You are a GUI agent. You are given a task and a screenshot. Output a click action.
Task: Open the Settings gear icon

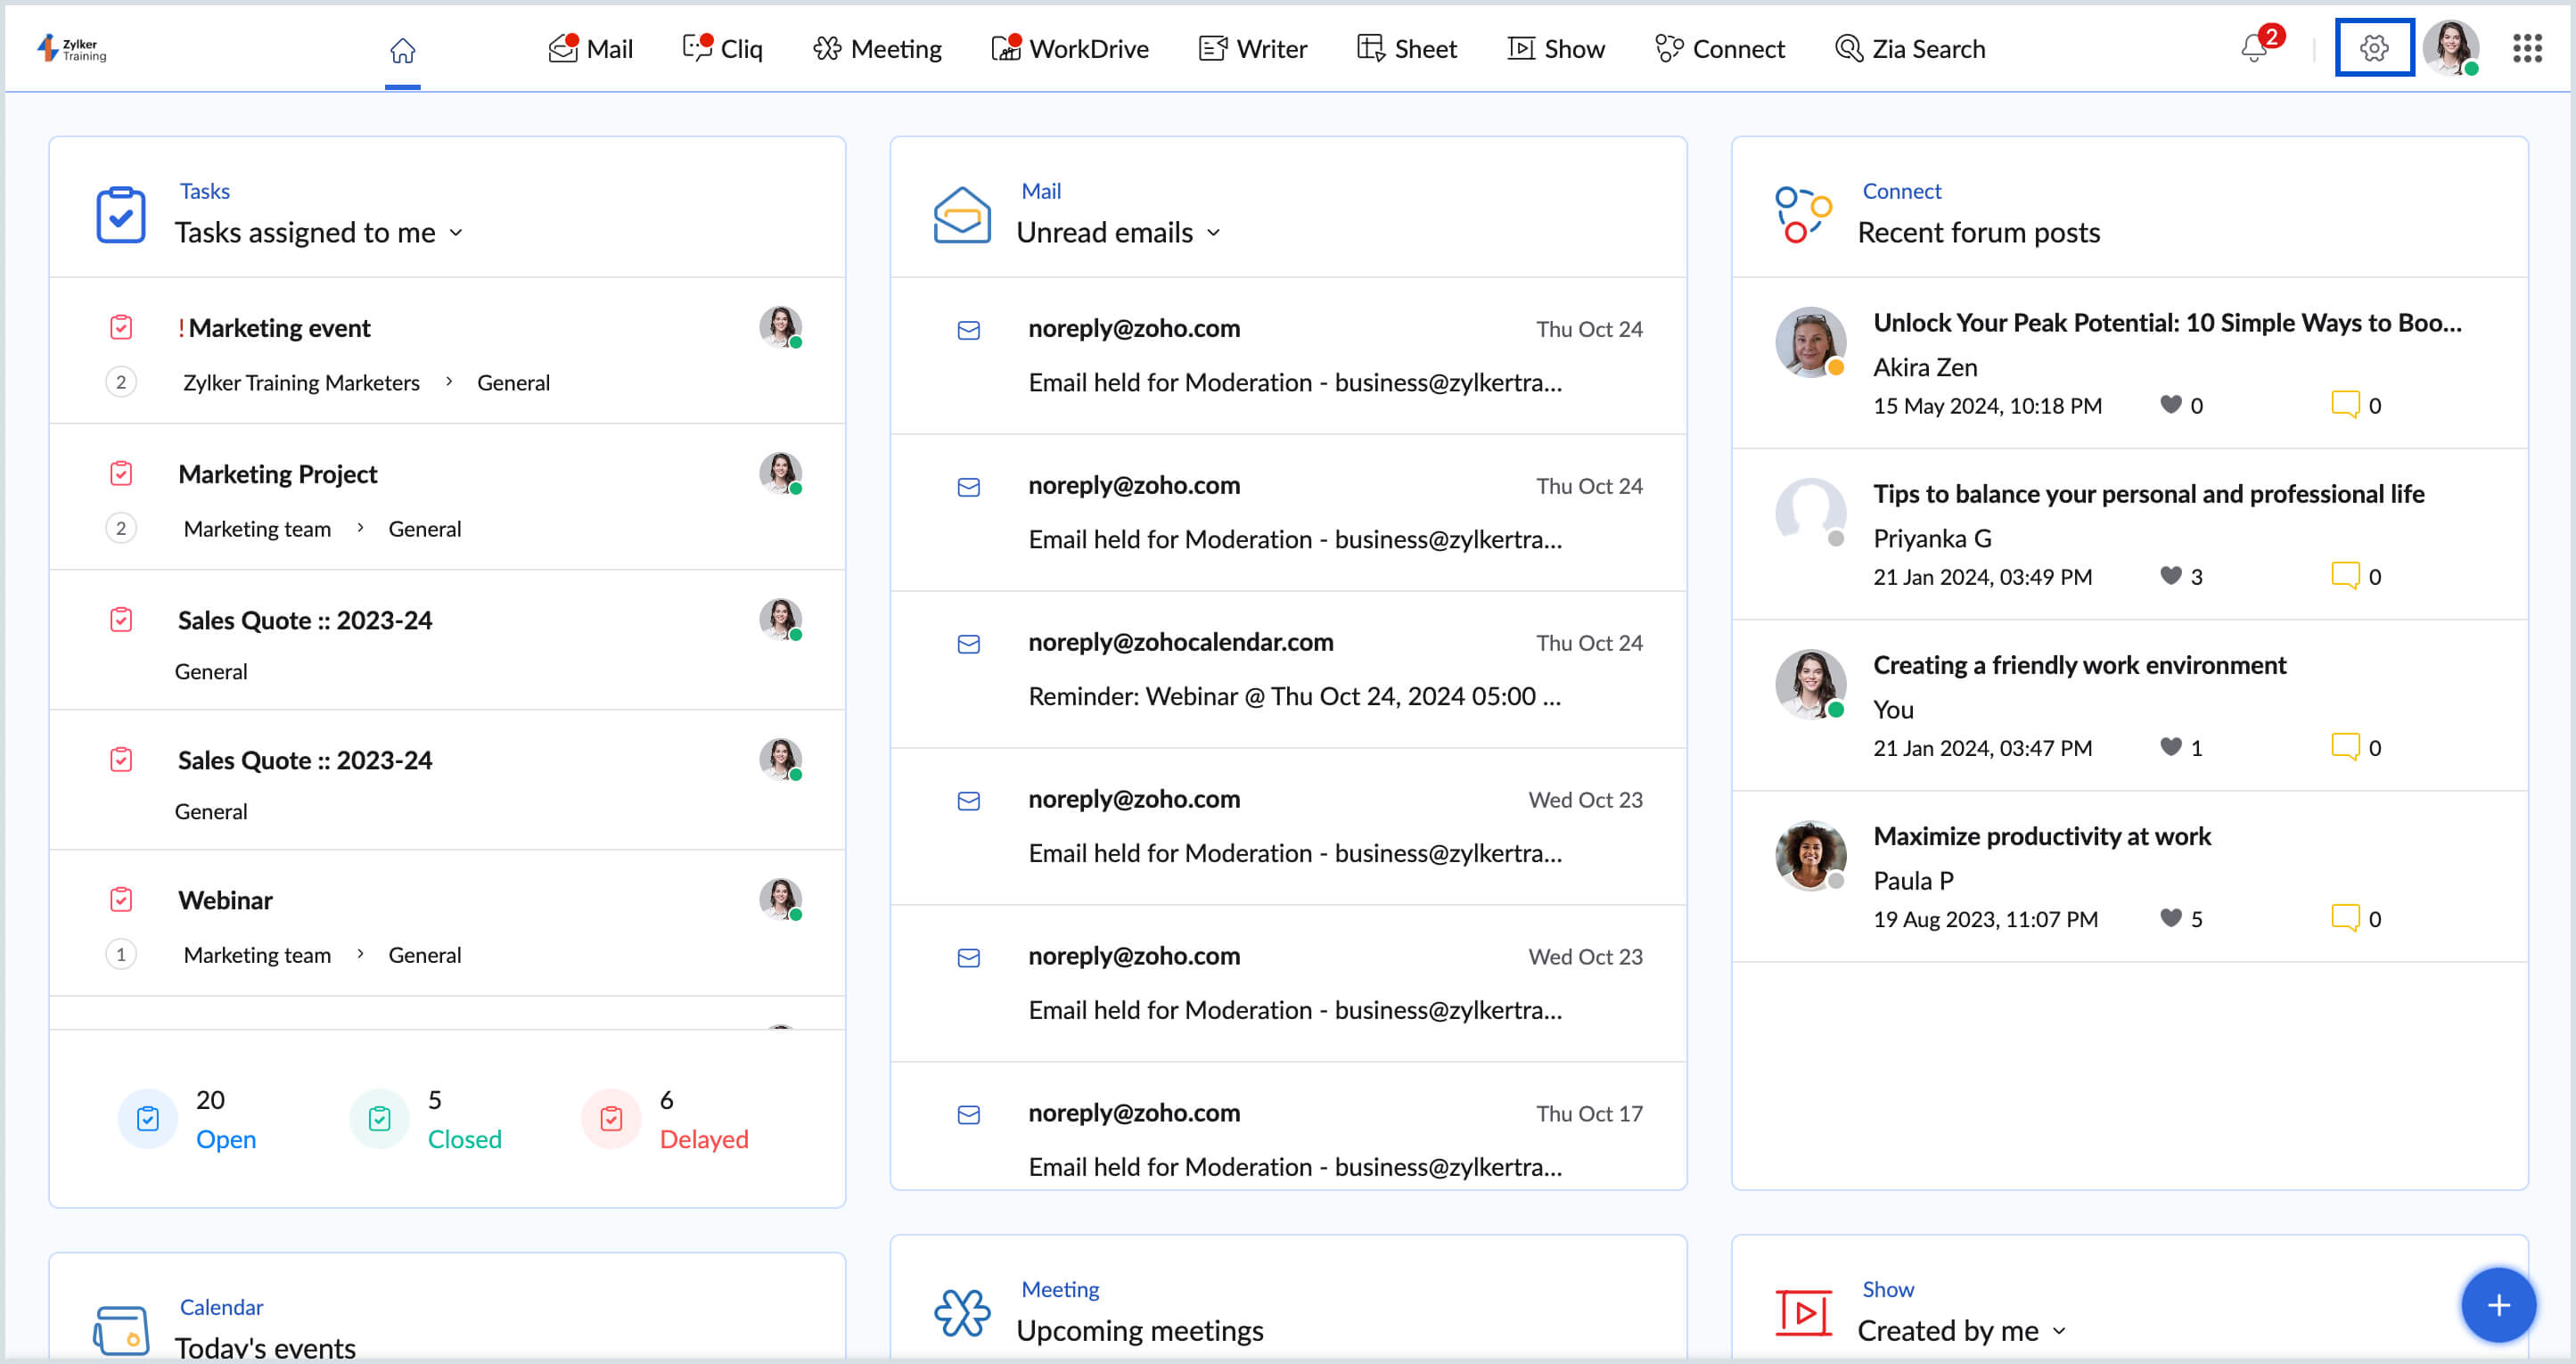point(2373,47)
